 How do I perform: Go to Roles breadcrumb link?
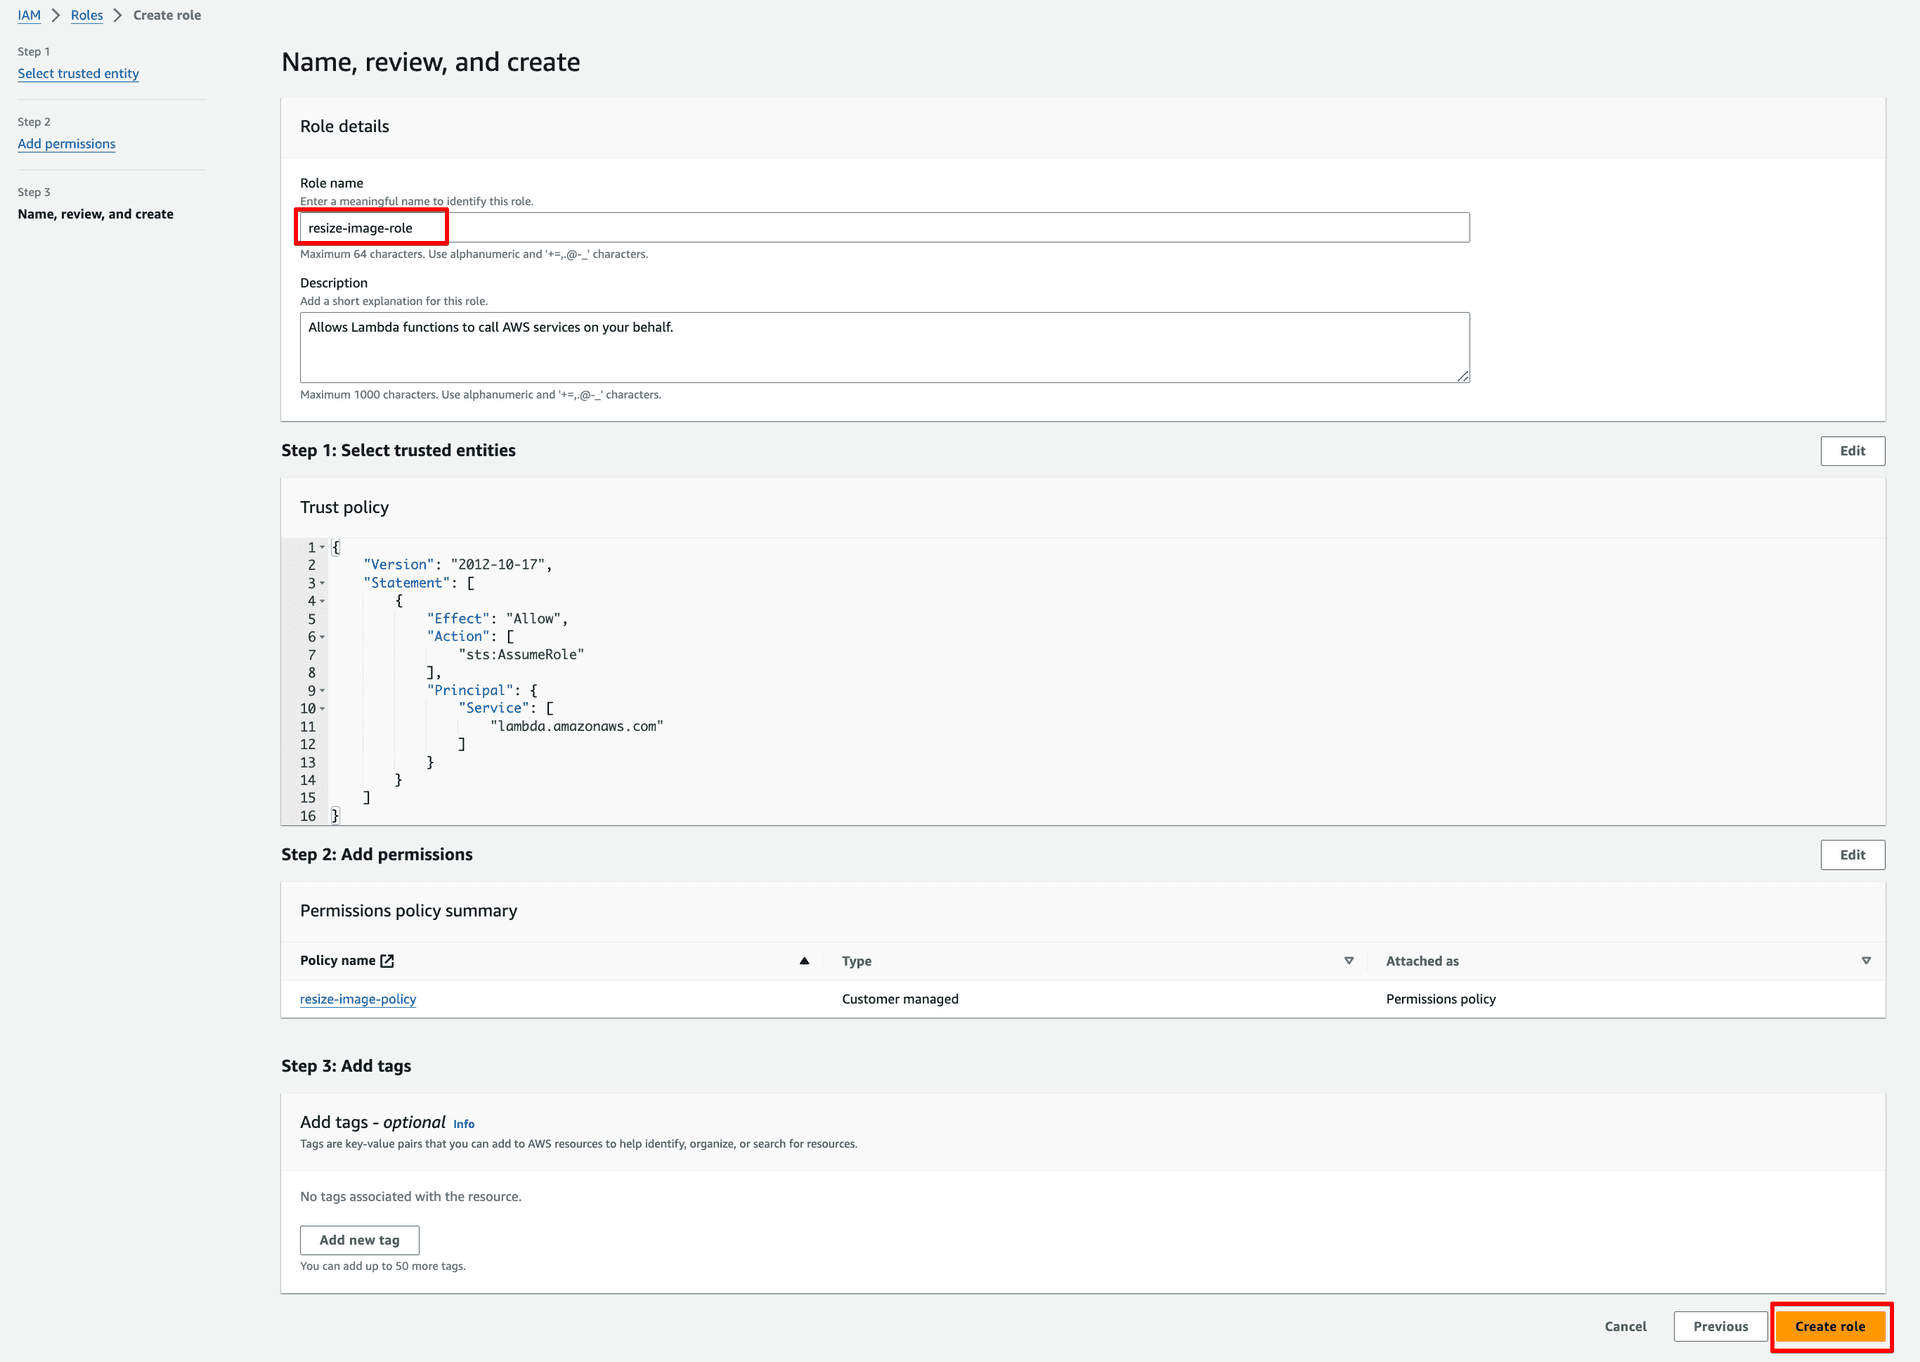pos(87,15)
